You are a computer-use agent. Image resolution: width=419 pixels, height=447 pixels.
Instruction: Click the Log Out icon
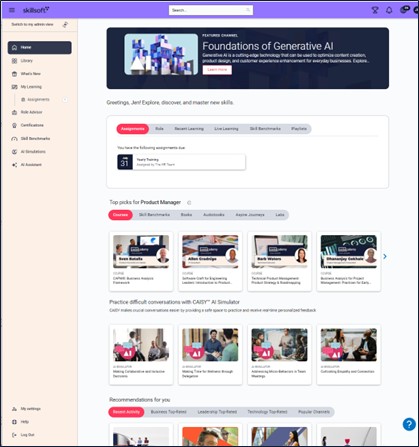(x=14, y=435)
